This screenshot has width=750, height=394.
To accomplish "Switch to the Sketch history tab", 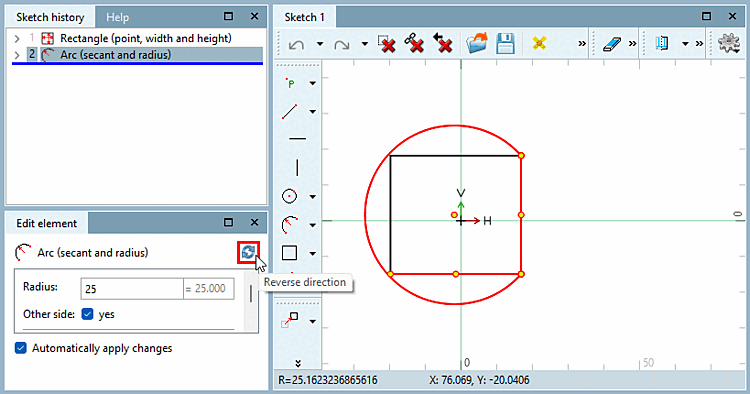I will 50,17.
